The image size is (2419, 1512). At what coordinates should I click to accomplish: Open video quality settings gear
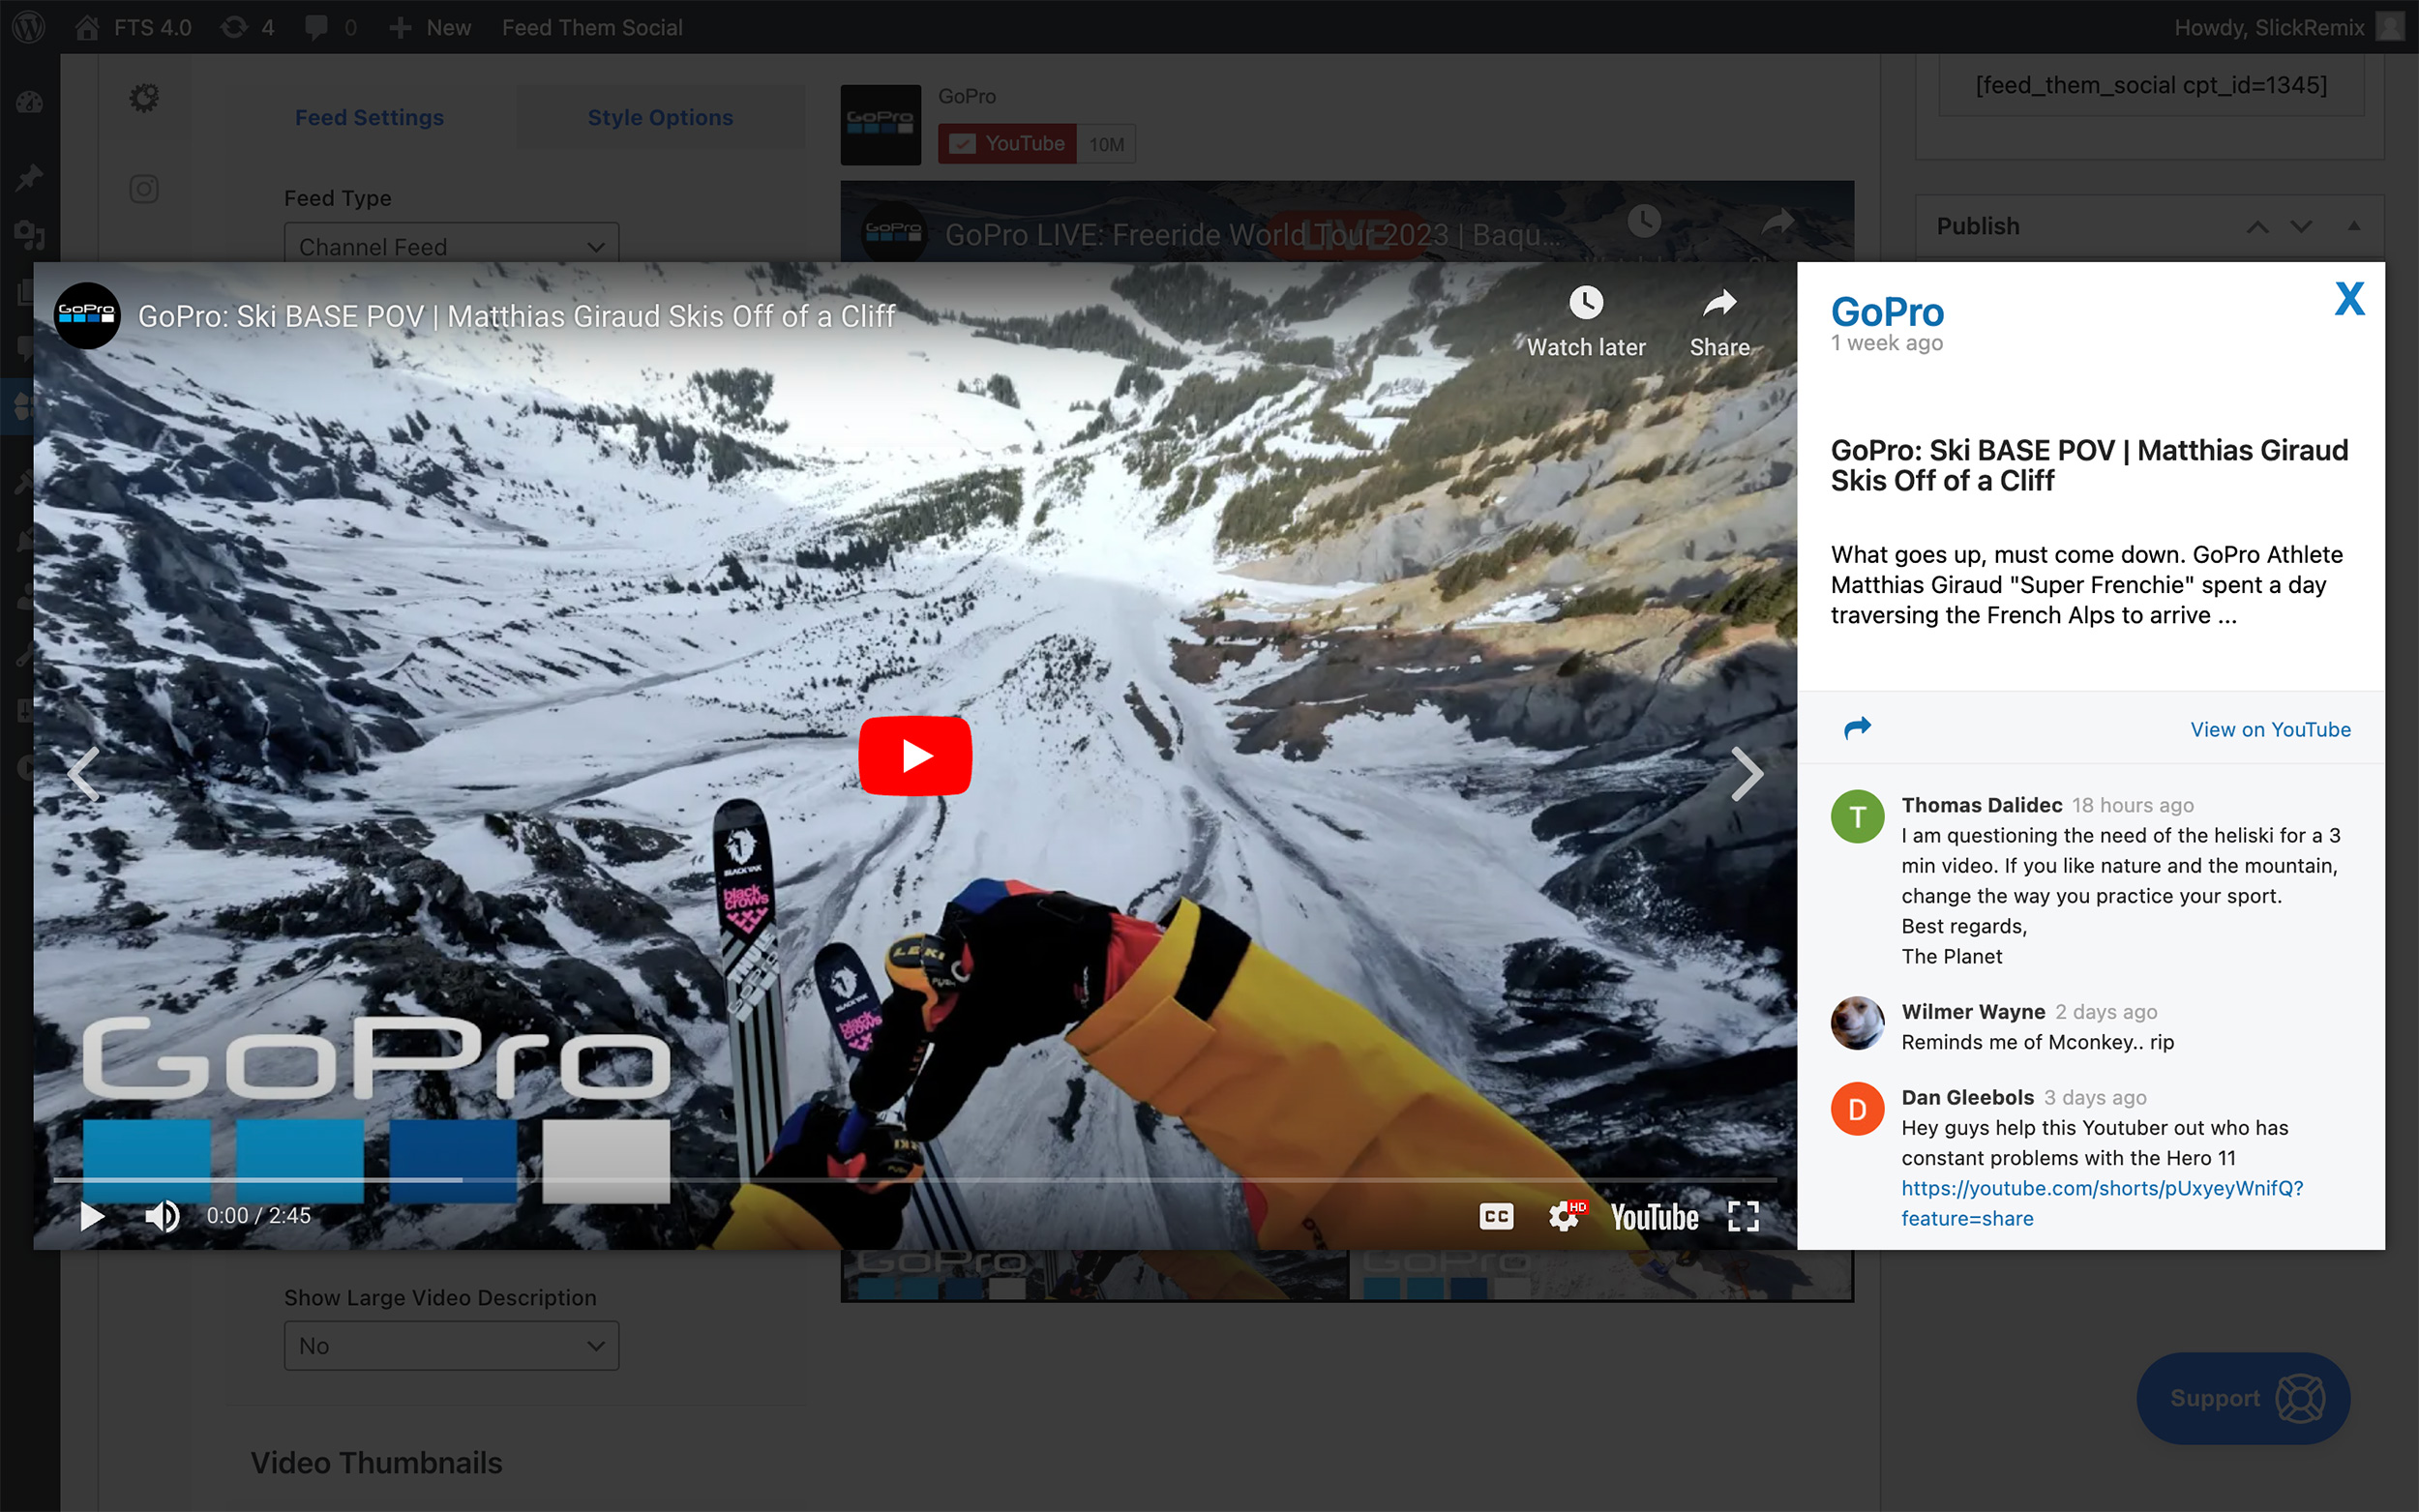pos(1565,1216)
